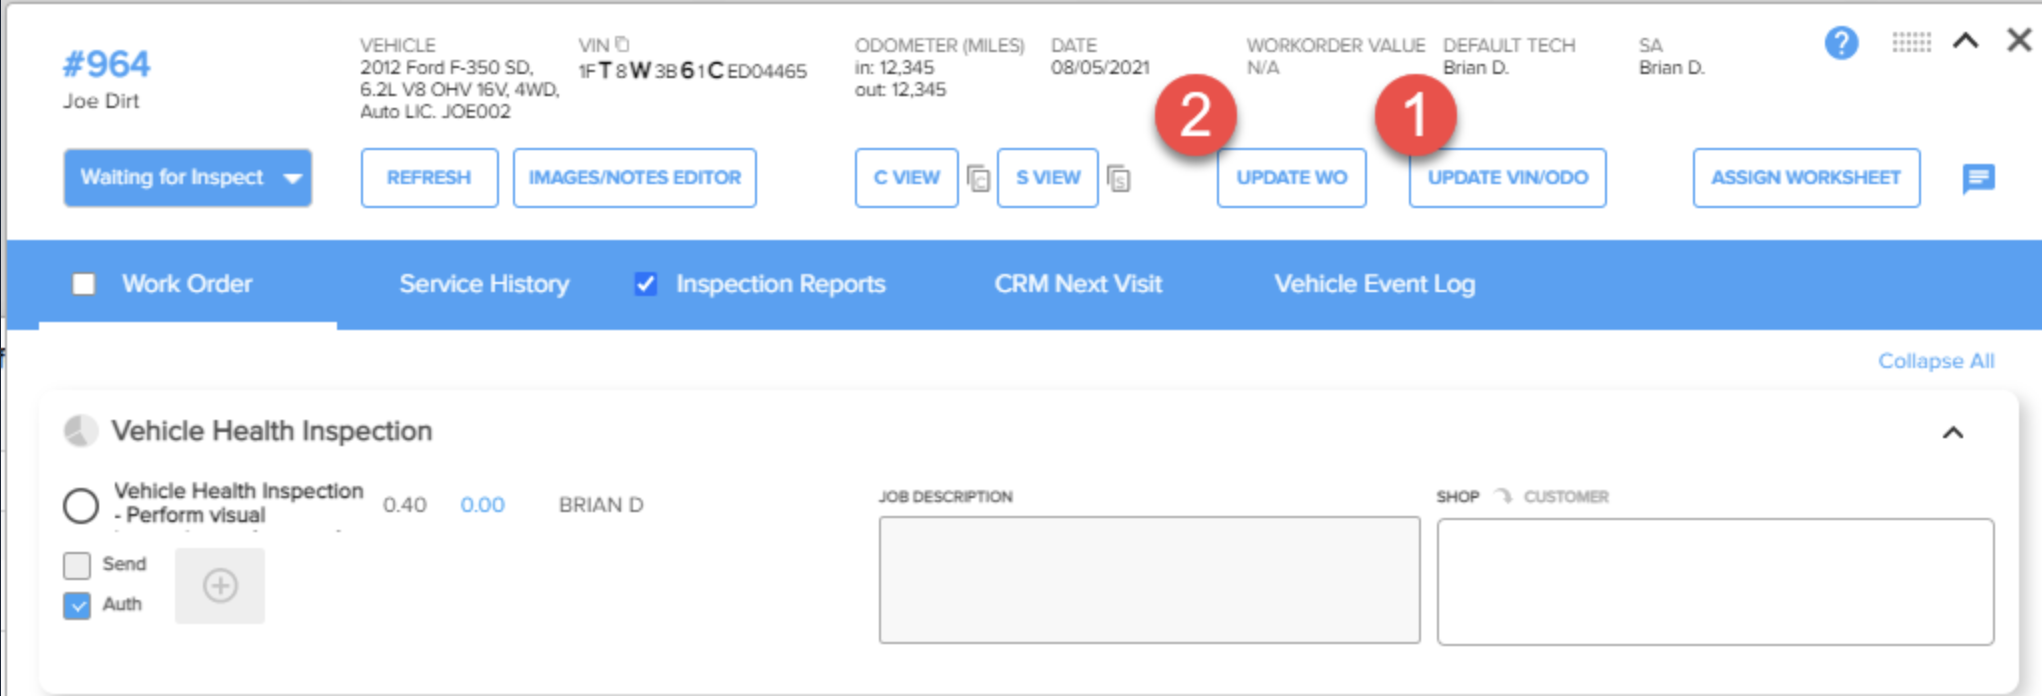Switch to the Work Order tab
This screenshot has width=2042, height=696.
coord(187,284)
